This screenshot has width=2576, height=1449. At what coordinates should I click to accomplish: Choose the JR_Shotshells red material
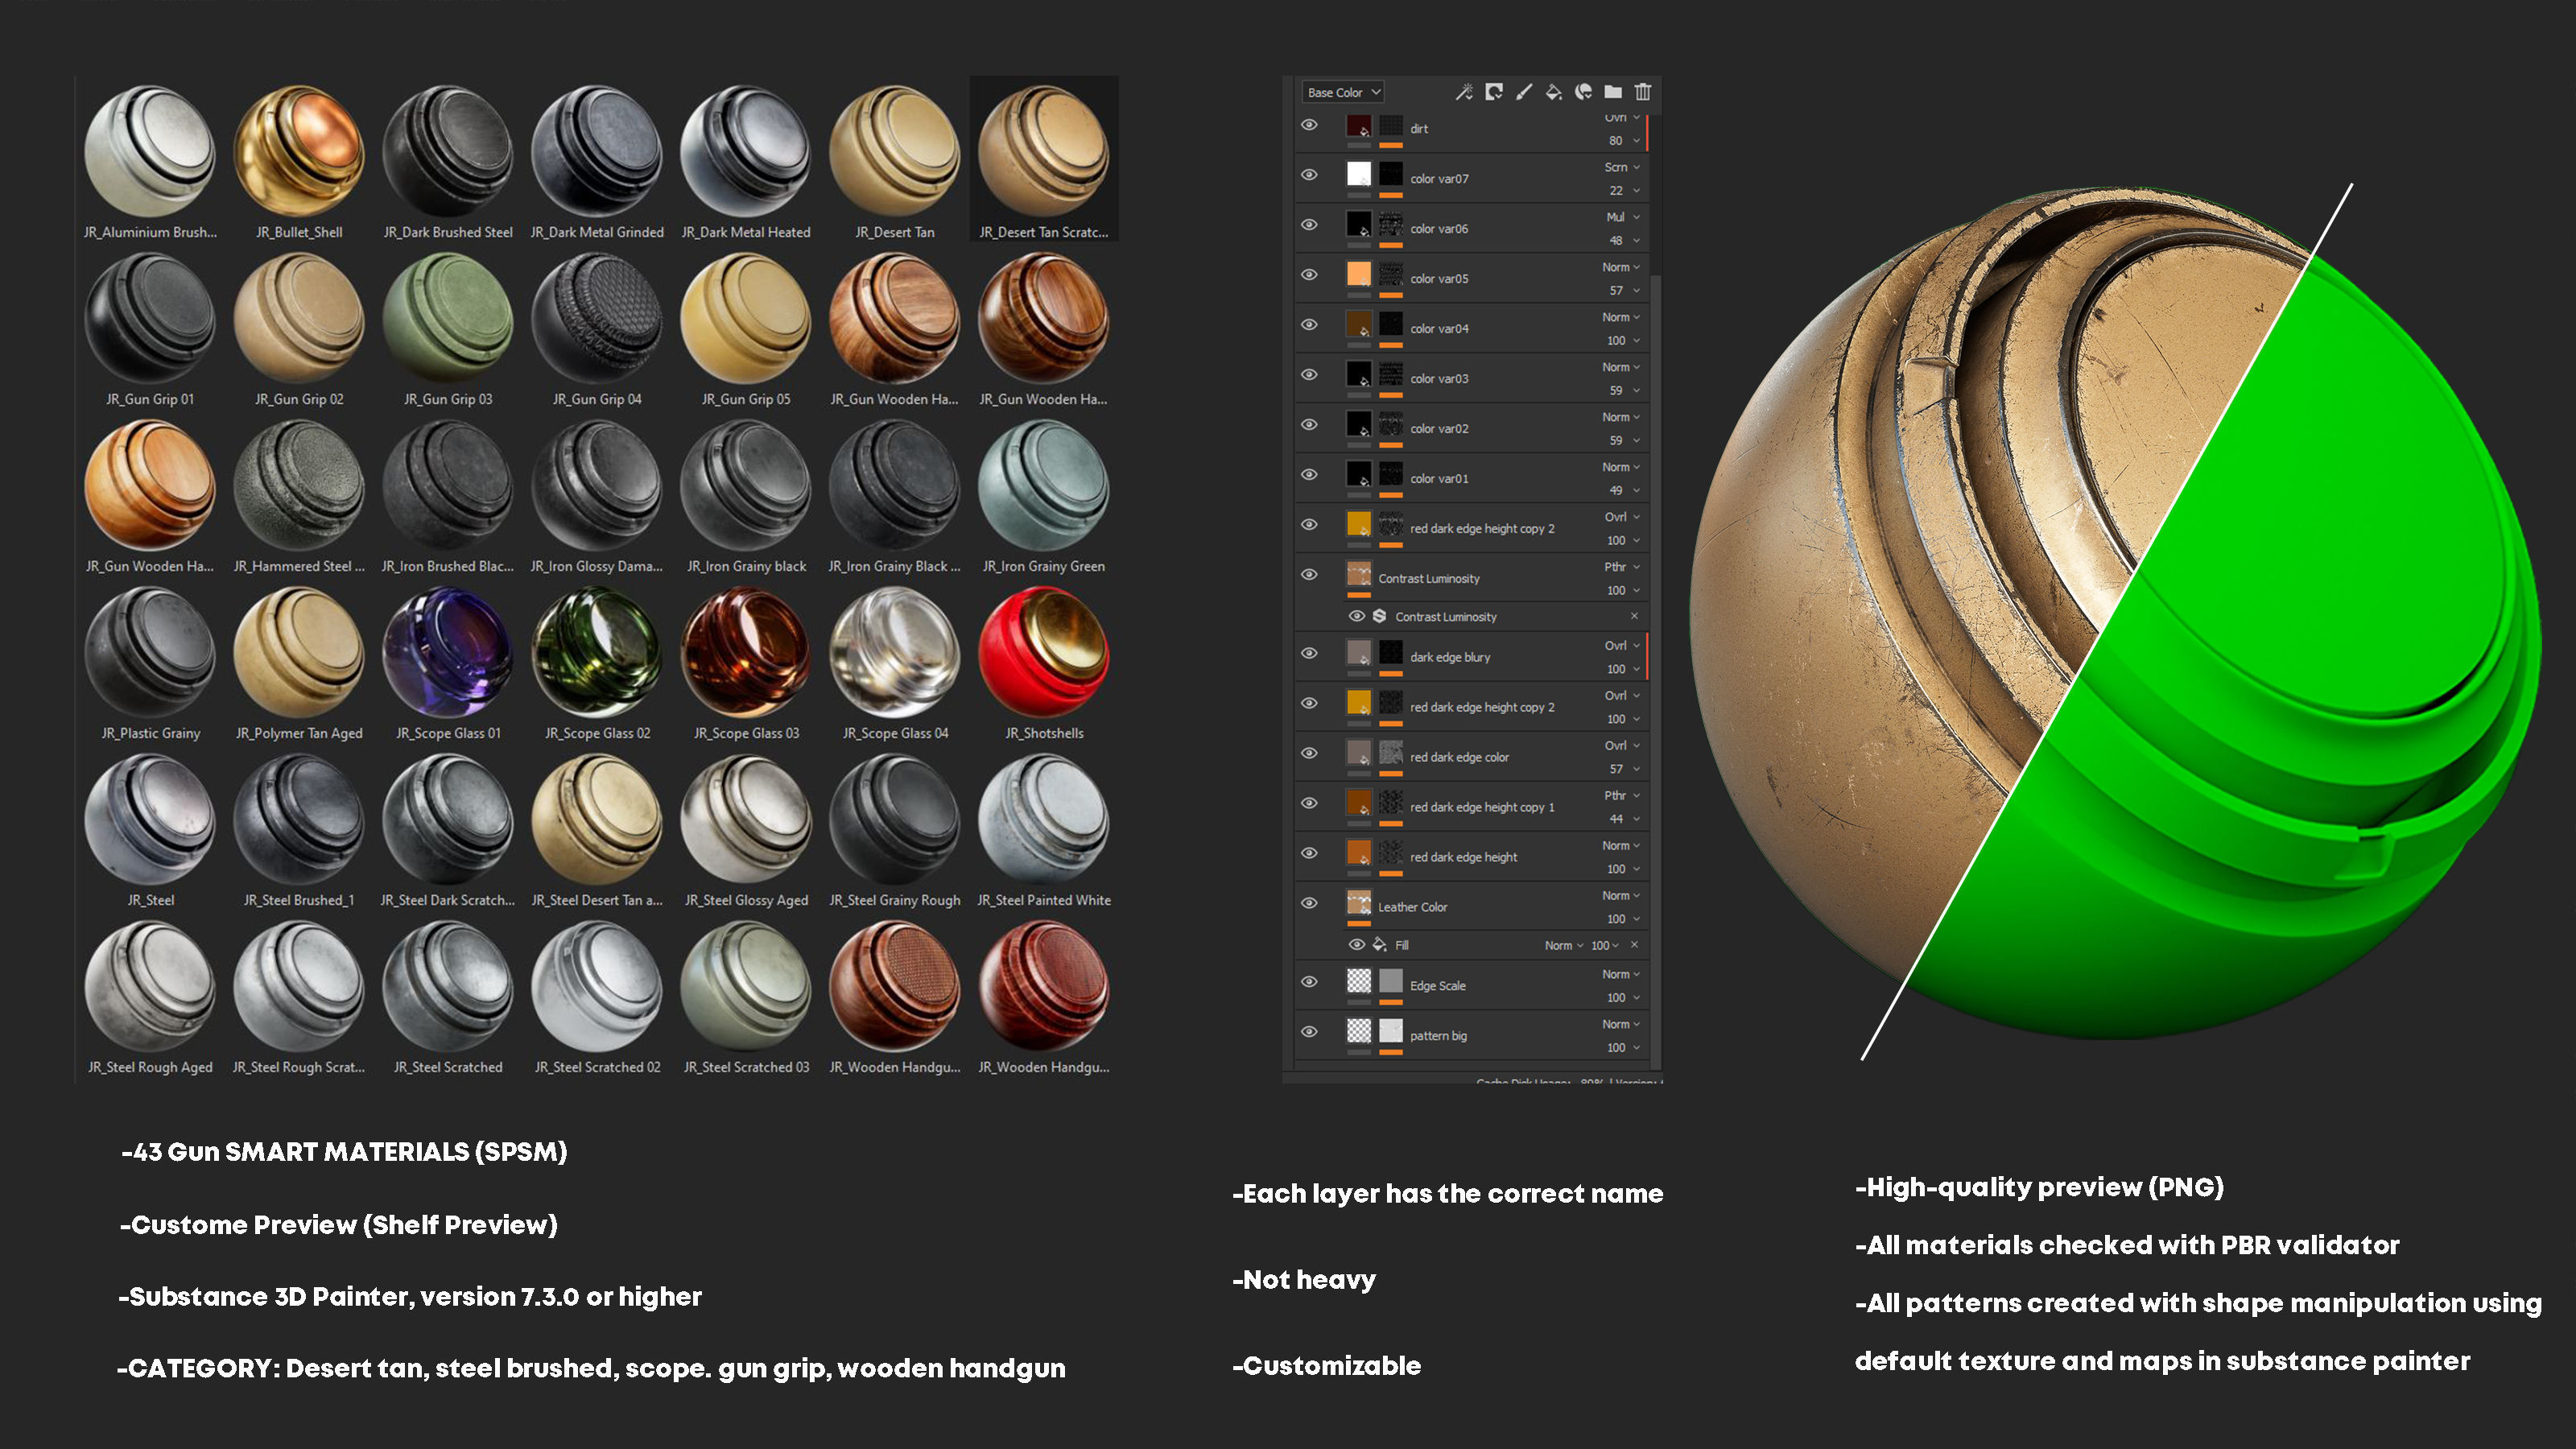(1043, 652)
